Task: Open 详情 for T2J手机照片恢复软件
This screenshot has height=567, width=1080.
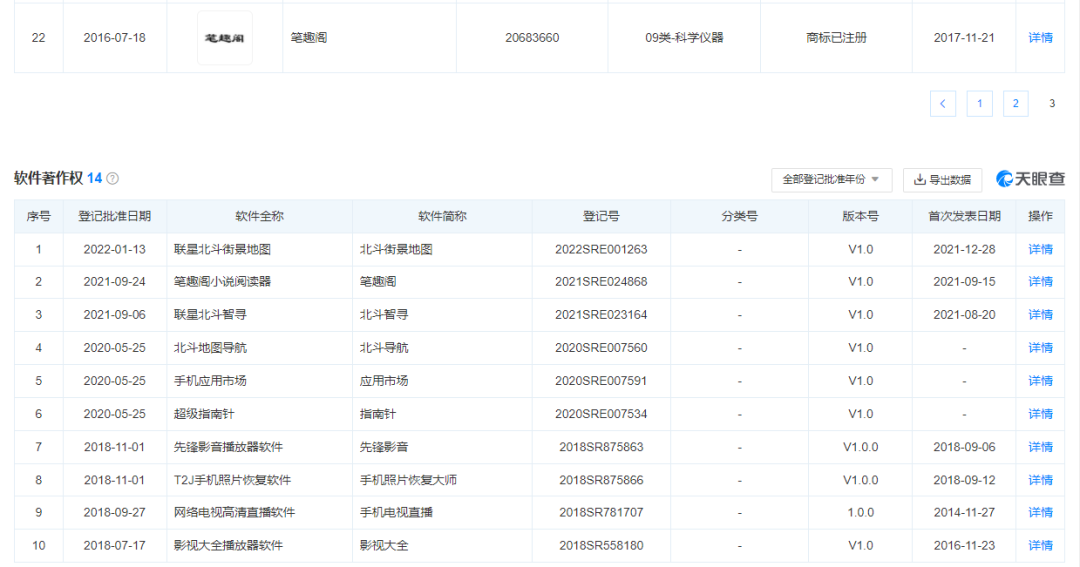Action: [1040, 480]
